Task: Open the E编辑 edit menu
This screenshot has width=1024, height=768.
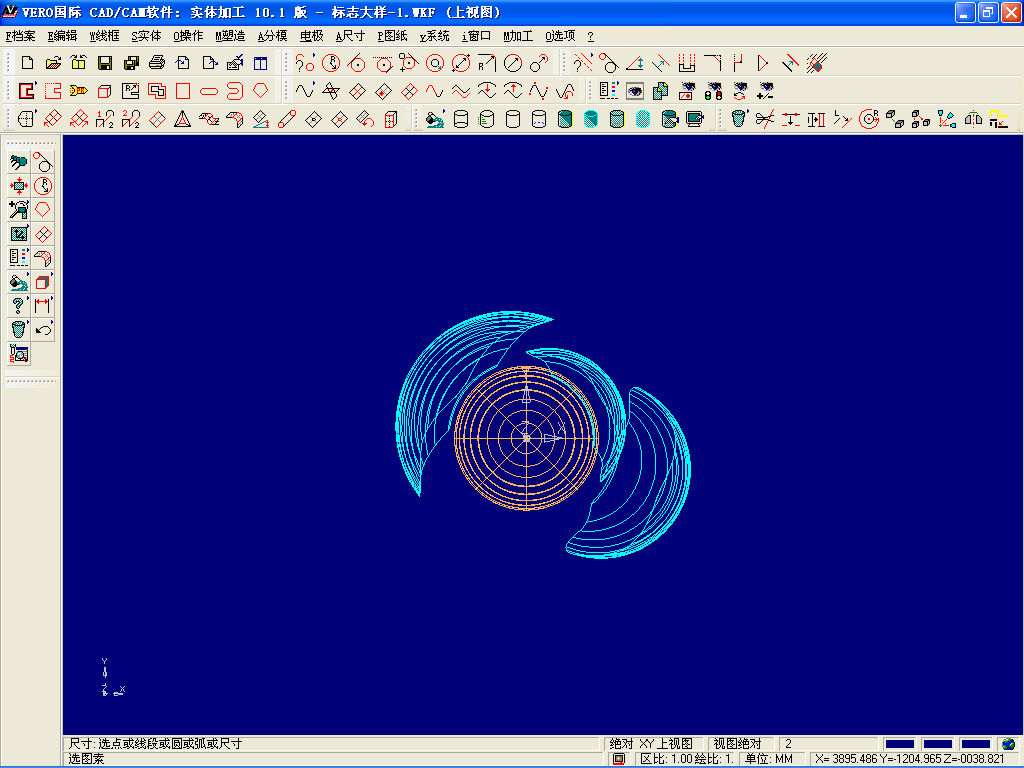Action: click(63, 36)
